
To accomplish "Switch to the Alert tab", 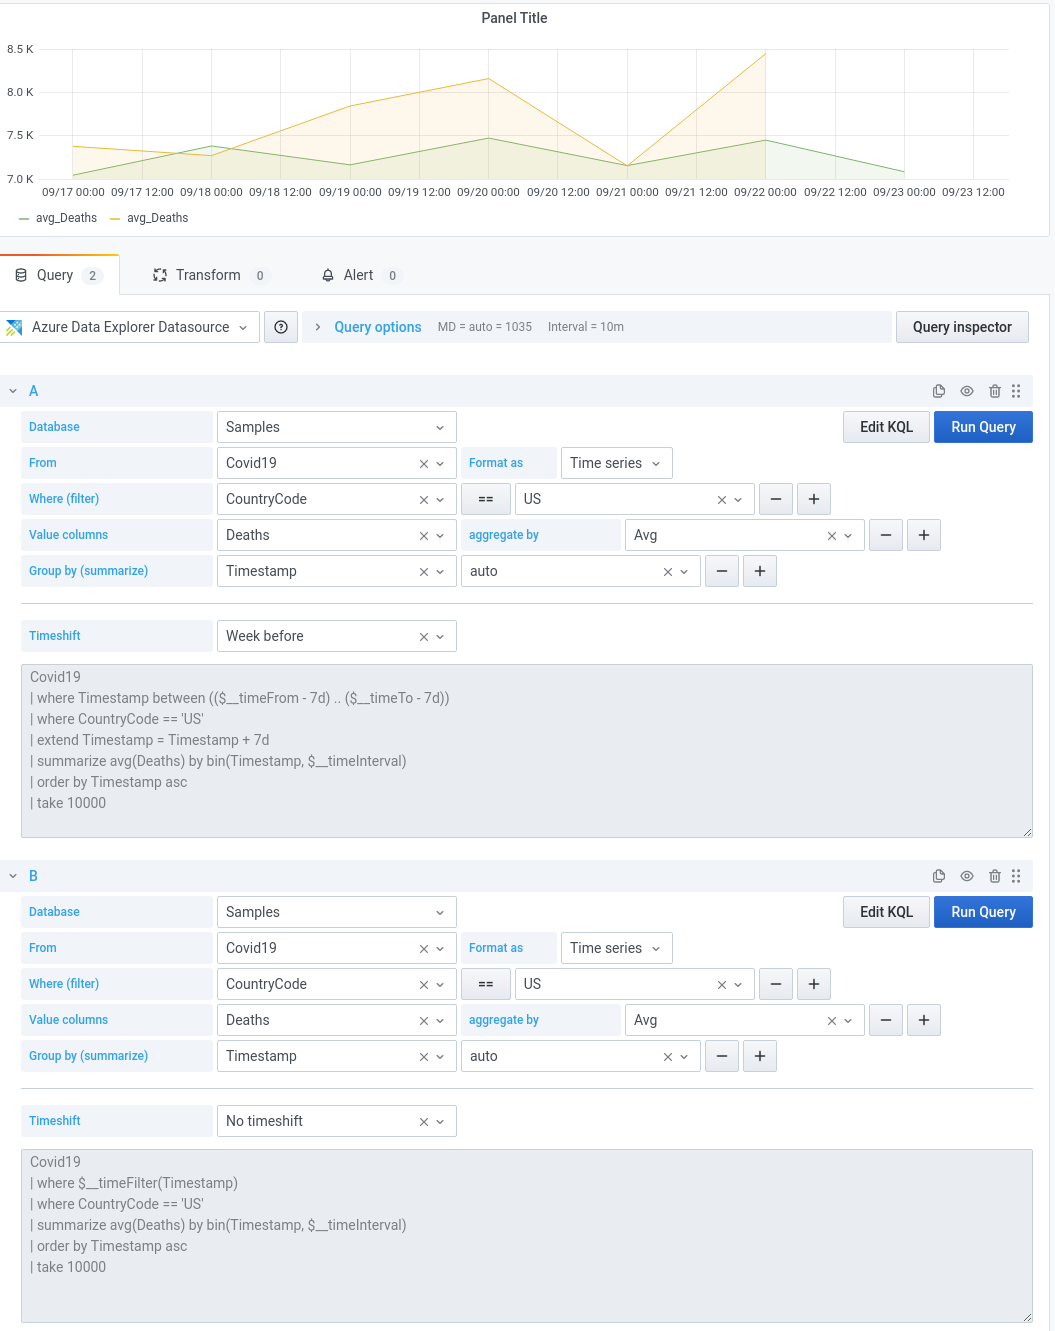I will pos(358,275).
